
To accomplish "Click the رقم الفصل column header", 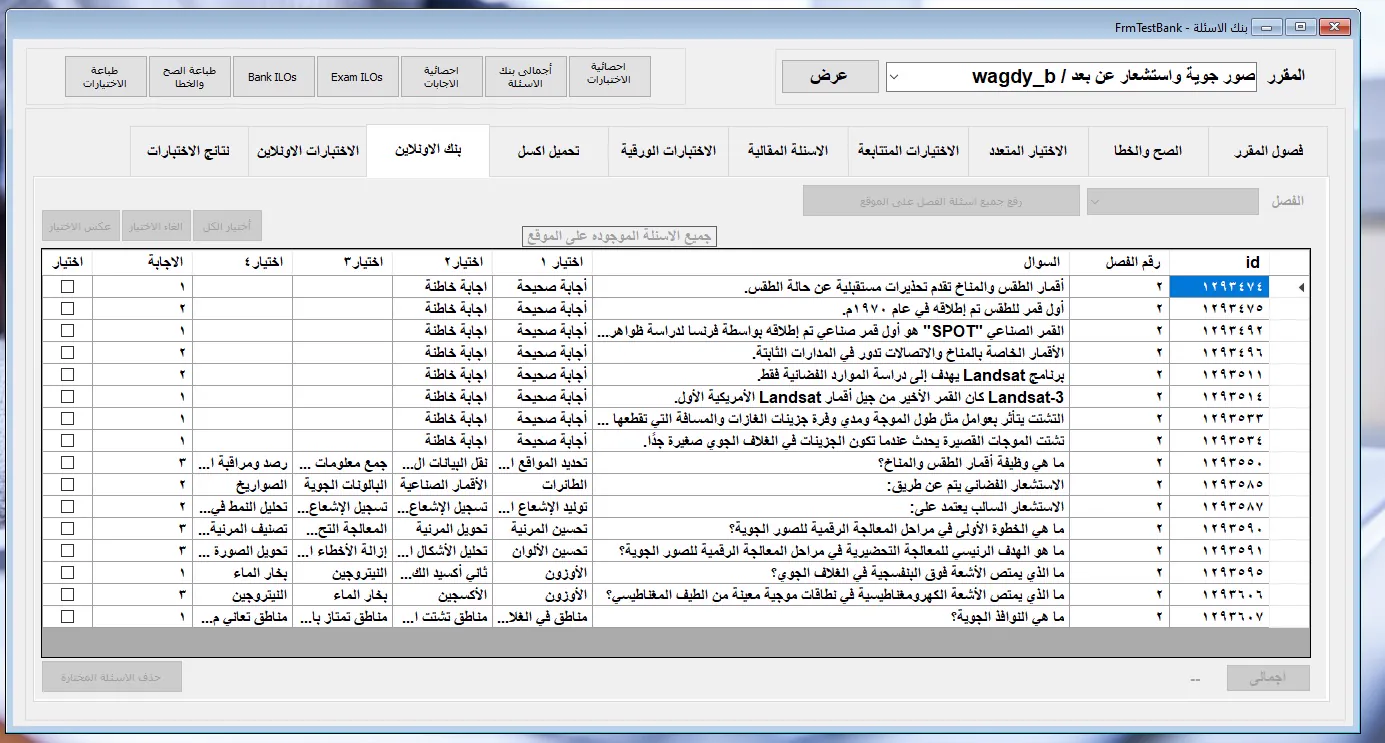I will coord(1119,262).
